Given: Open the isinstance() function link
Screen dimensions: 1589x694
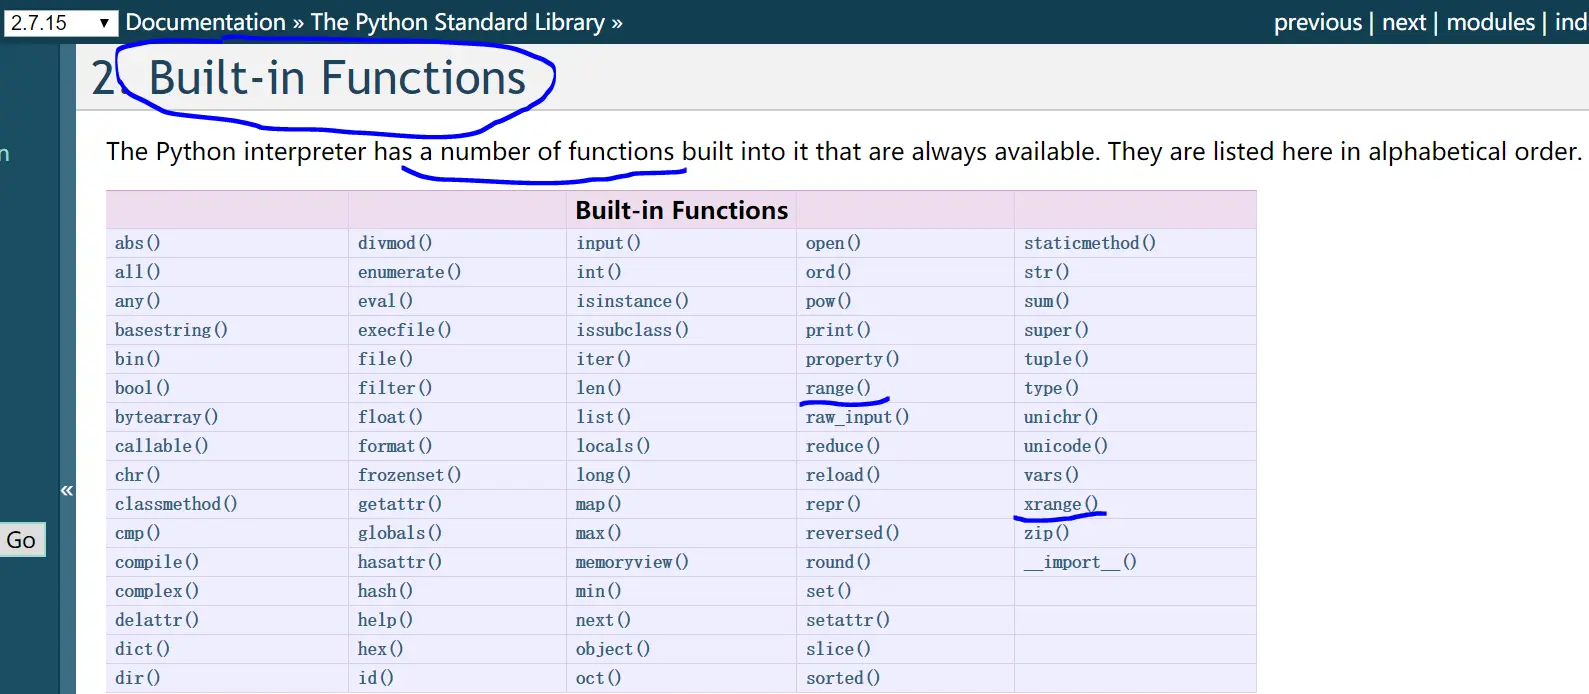Looking at the screenshot, I should (x=632, y=301).
